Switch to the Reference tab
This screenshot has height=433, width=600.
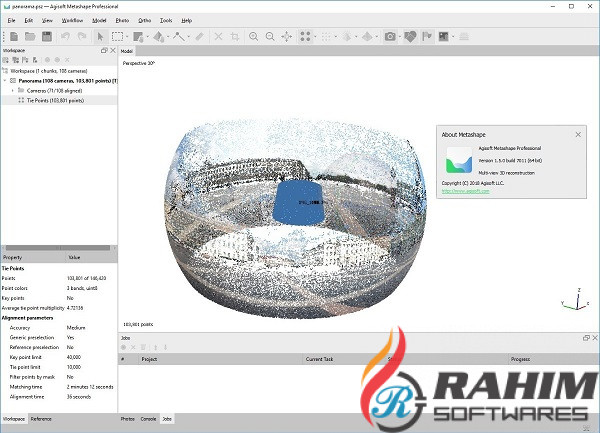(41, 419)
